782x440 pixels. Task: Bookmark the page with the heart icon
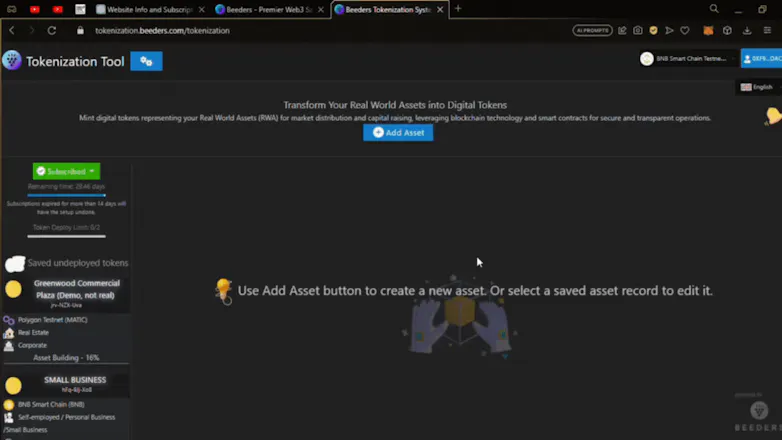tap(685, 30)
